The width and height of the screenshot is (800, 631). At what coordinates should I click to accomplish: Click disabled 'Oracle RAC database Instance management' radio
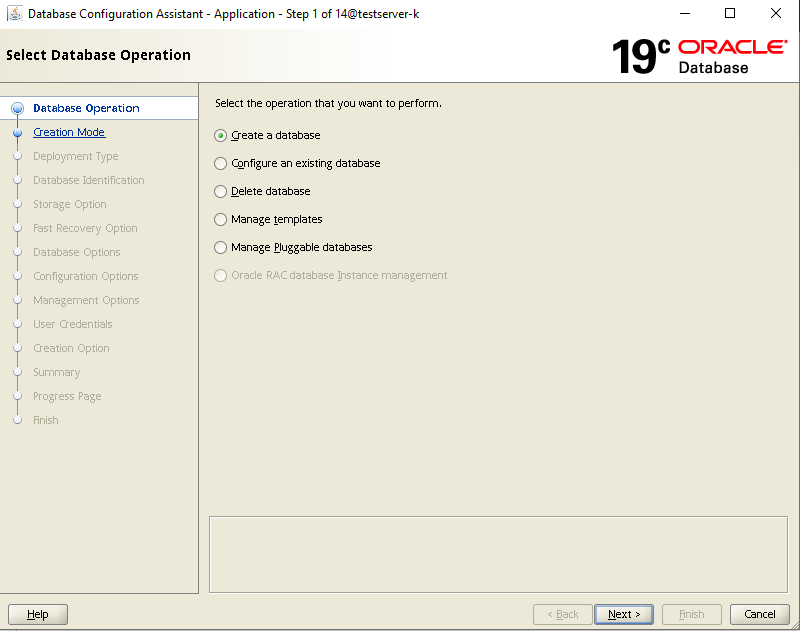coord(220,276)
